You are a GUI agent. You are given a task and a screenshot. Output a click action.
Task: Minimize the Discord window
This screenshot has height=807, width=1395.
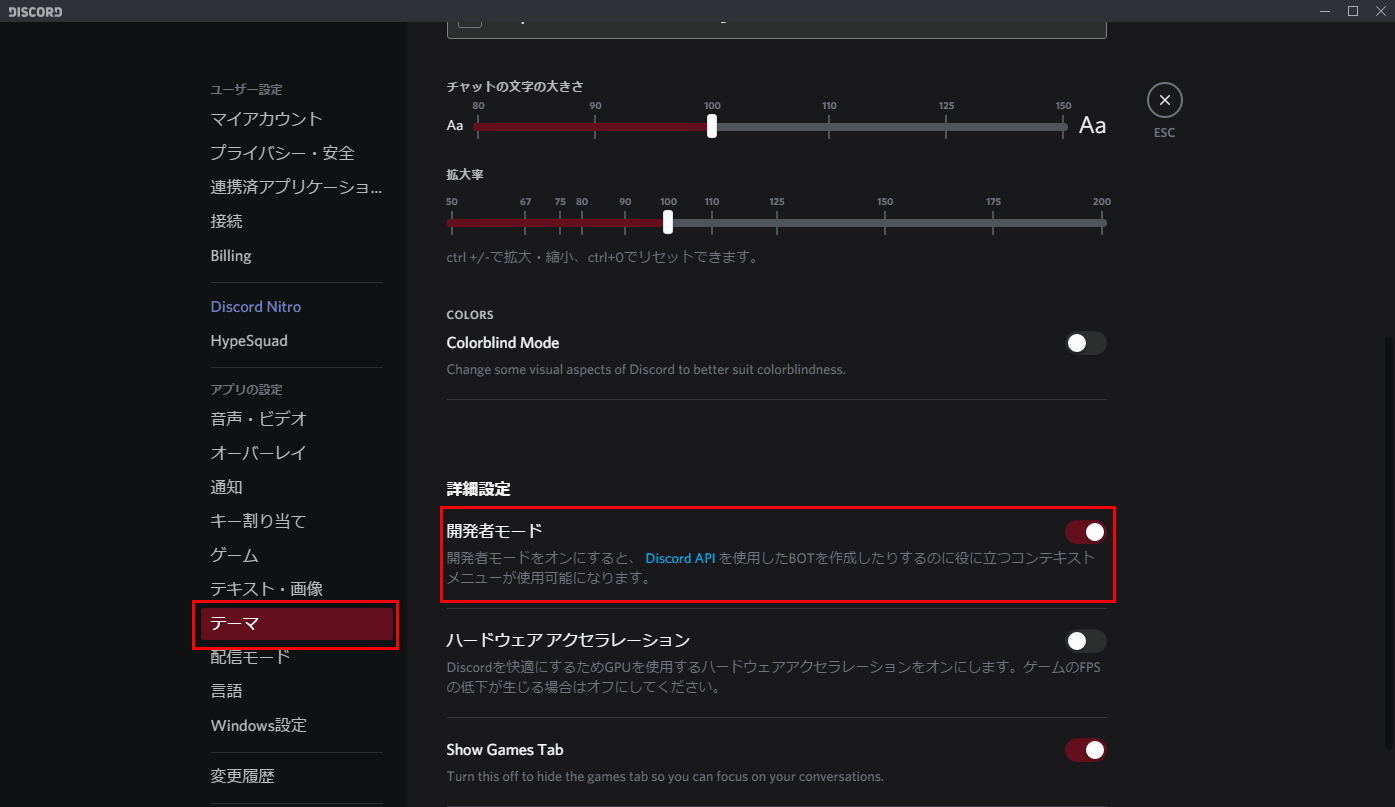tap(1325, 11)
